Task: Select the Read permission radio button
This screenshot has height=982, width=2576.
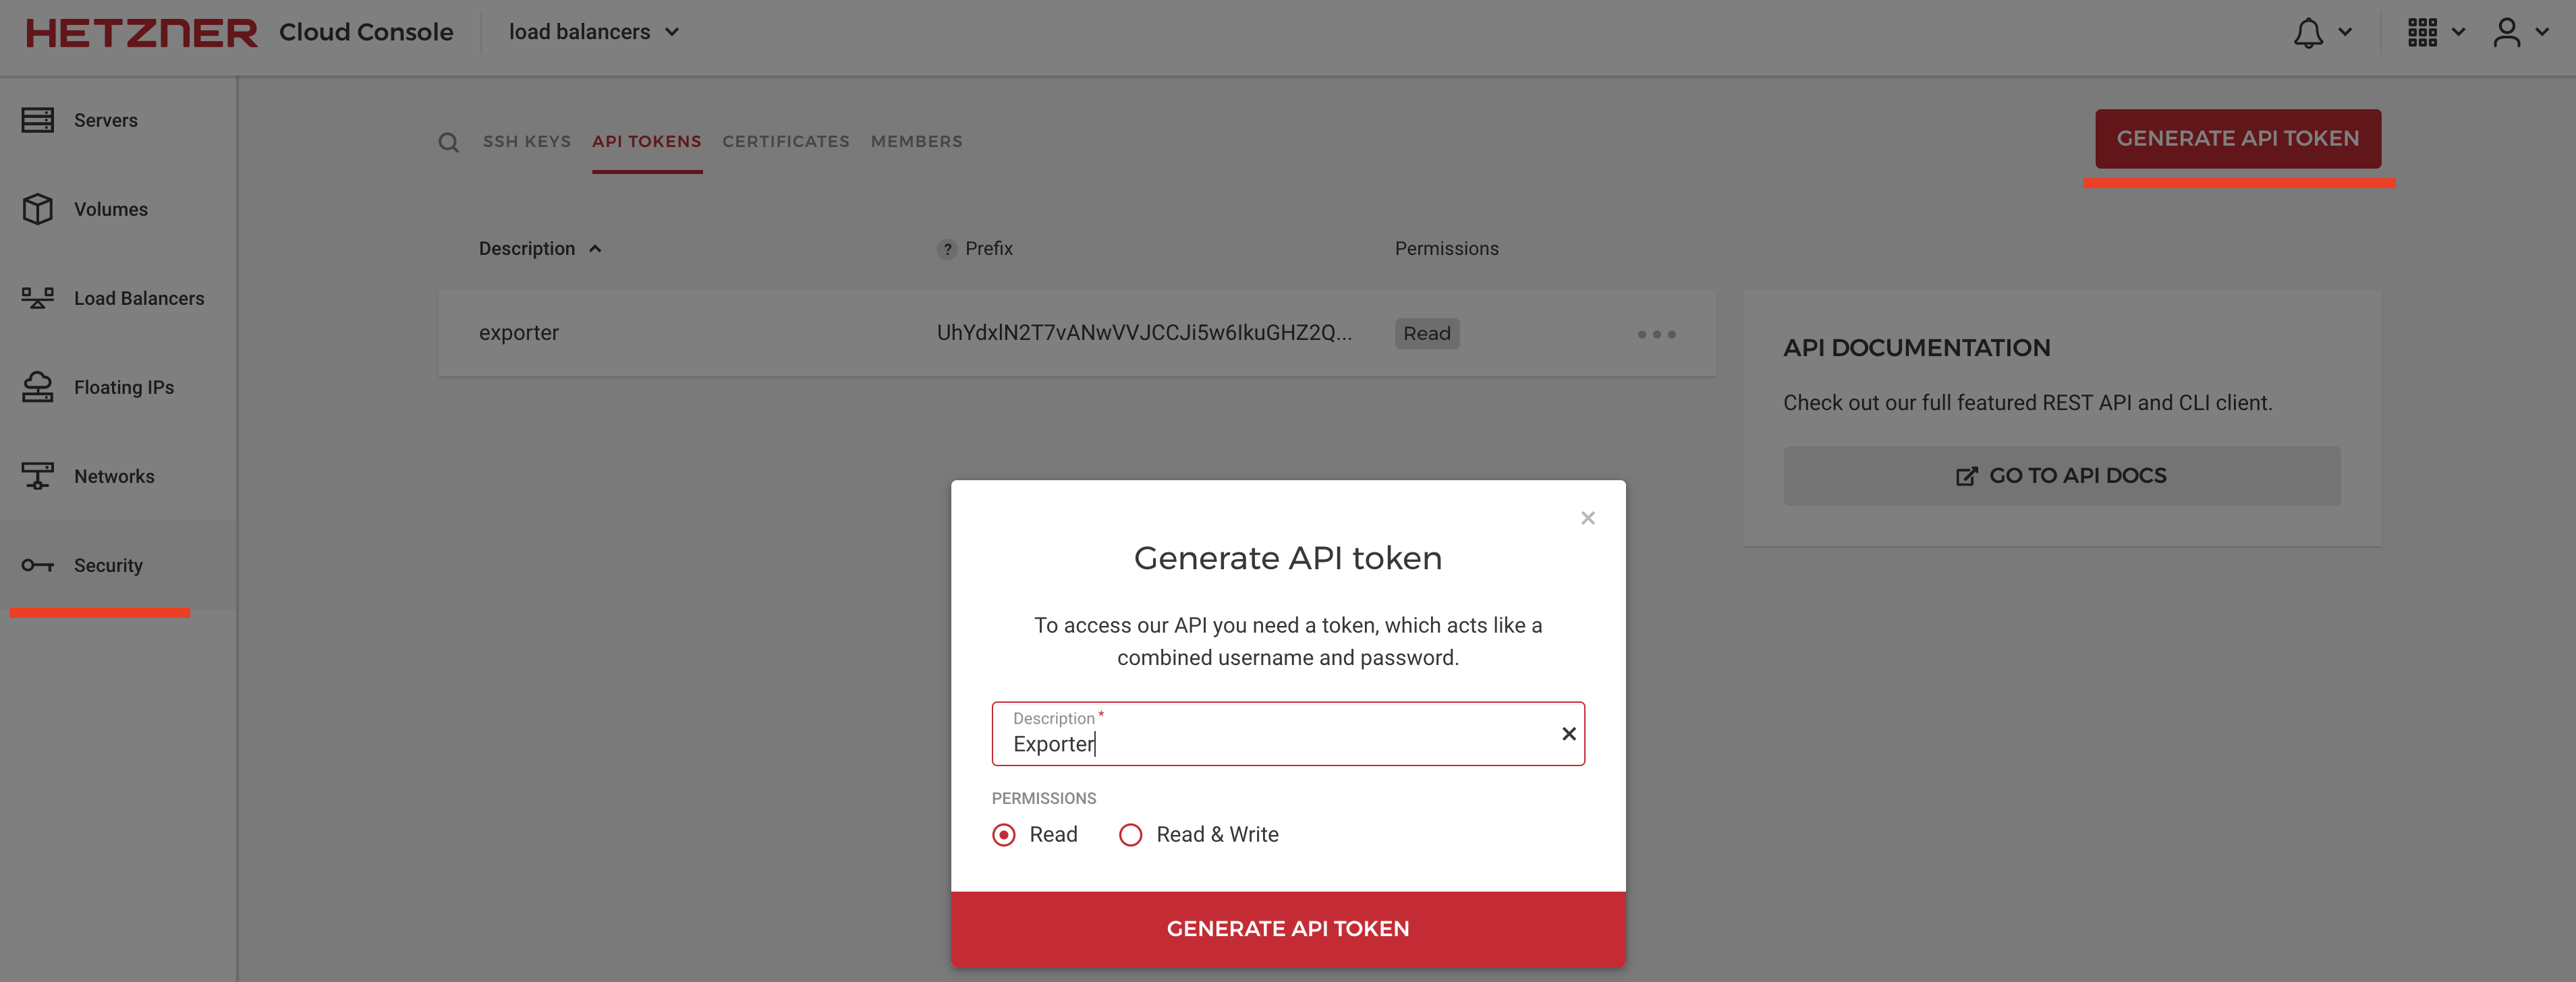Action: coord(1004,834)
